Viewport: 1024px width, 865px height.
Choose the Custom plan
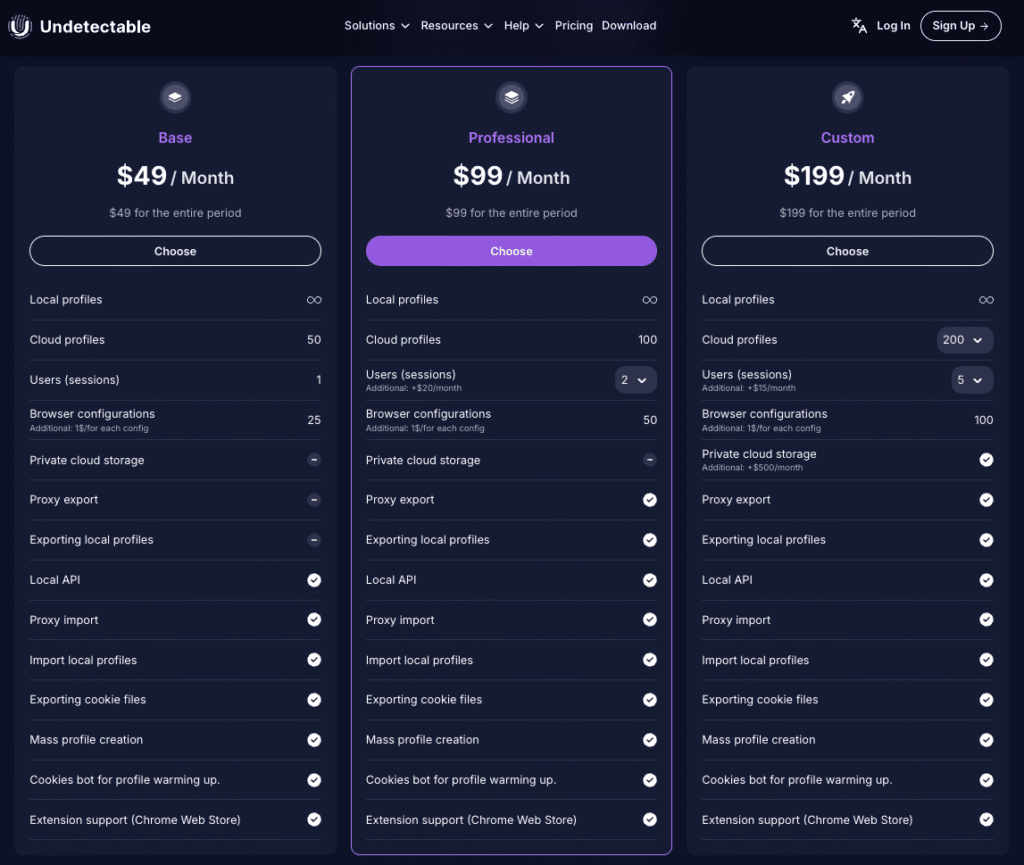click(x=848, y=251)
